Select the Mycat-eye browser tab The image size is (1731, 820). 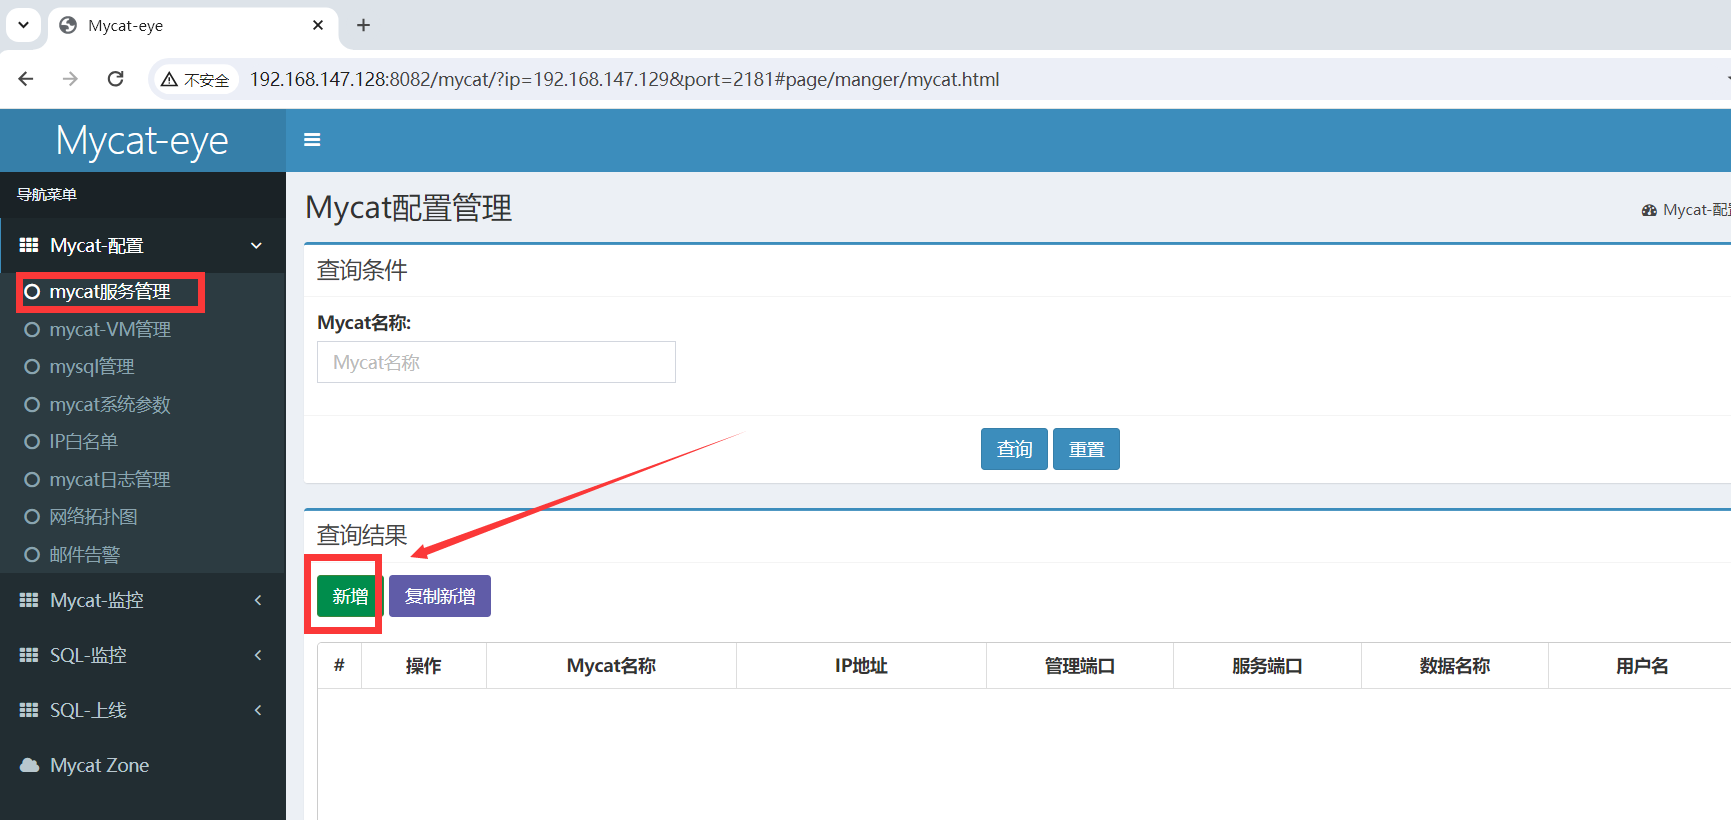(x=192, y=26)
